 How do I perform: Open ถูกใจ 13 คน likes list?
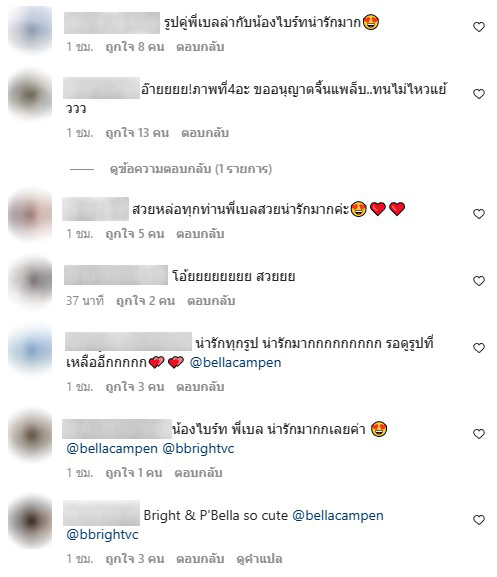137,133
